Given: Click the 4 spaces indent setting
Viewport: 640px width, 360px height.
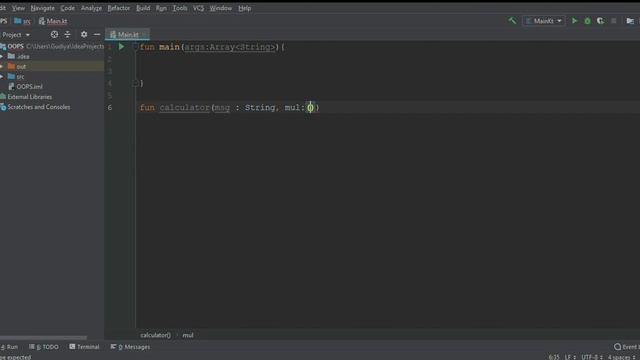Looking at the screenshot, I should click(x=622, y=357).
